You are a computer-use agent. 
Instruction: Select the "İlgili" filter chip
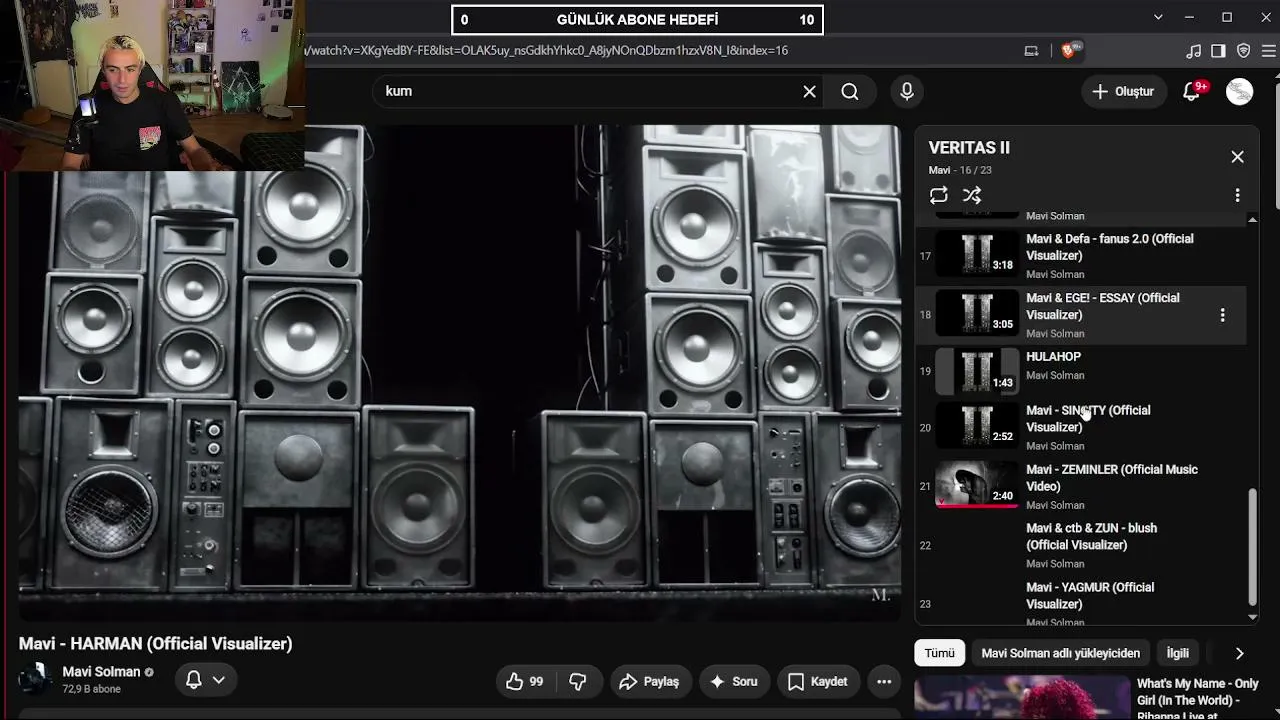click(x=1178, y=653)
